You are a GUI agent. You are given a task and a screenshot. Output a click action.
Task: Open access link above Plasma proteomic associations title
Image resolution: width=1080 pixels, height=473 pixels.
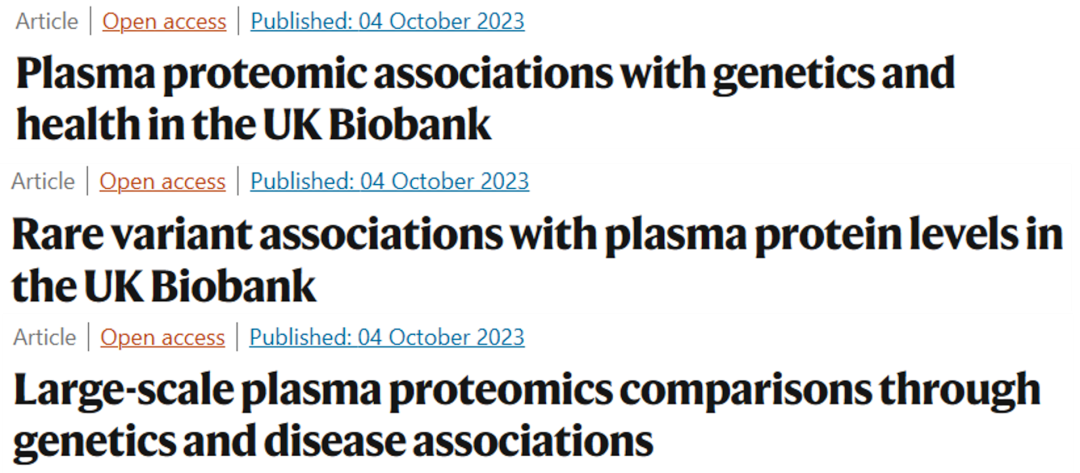click(164, 21)
